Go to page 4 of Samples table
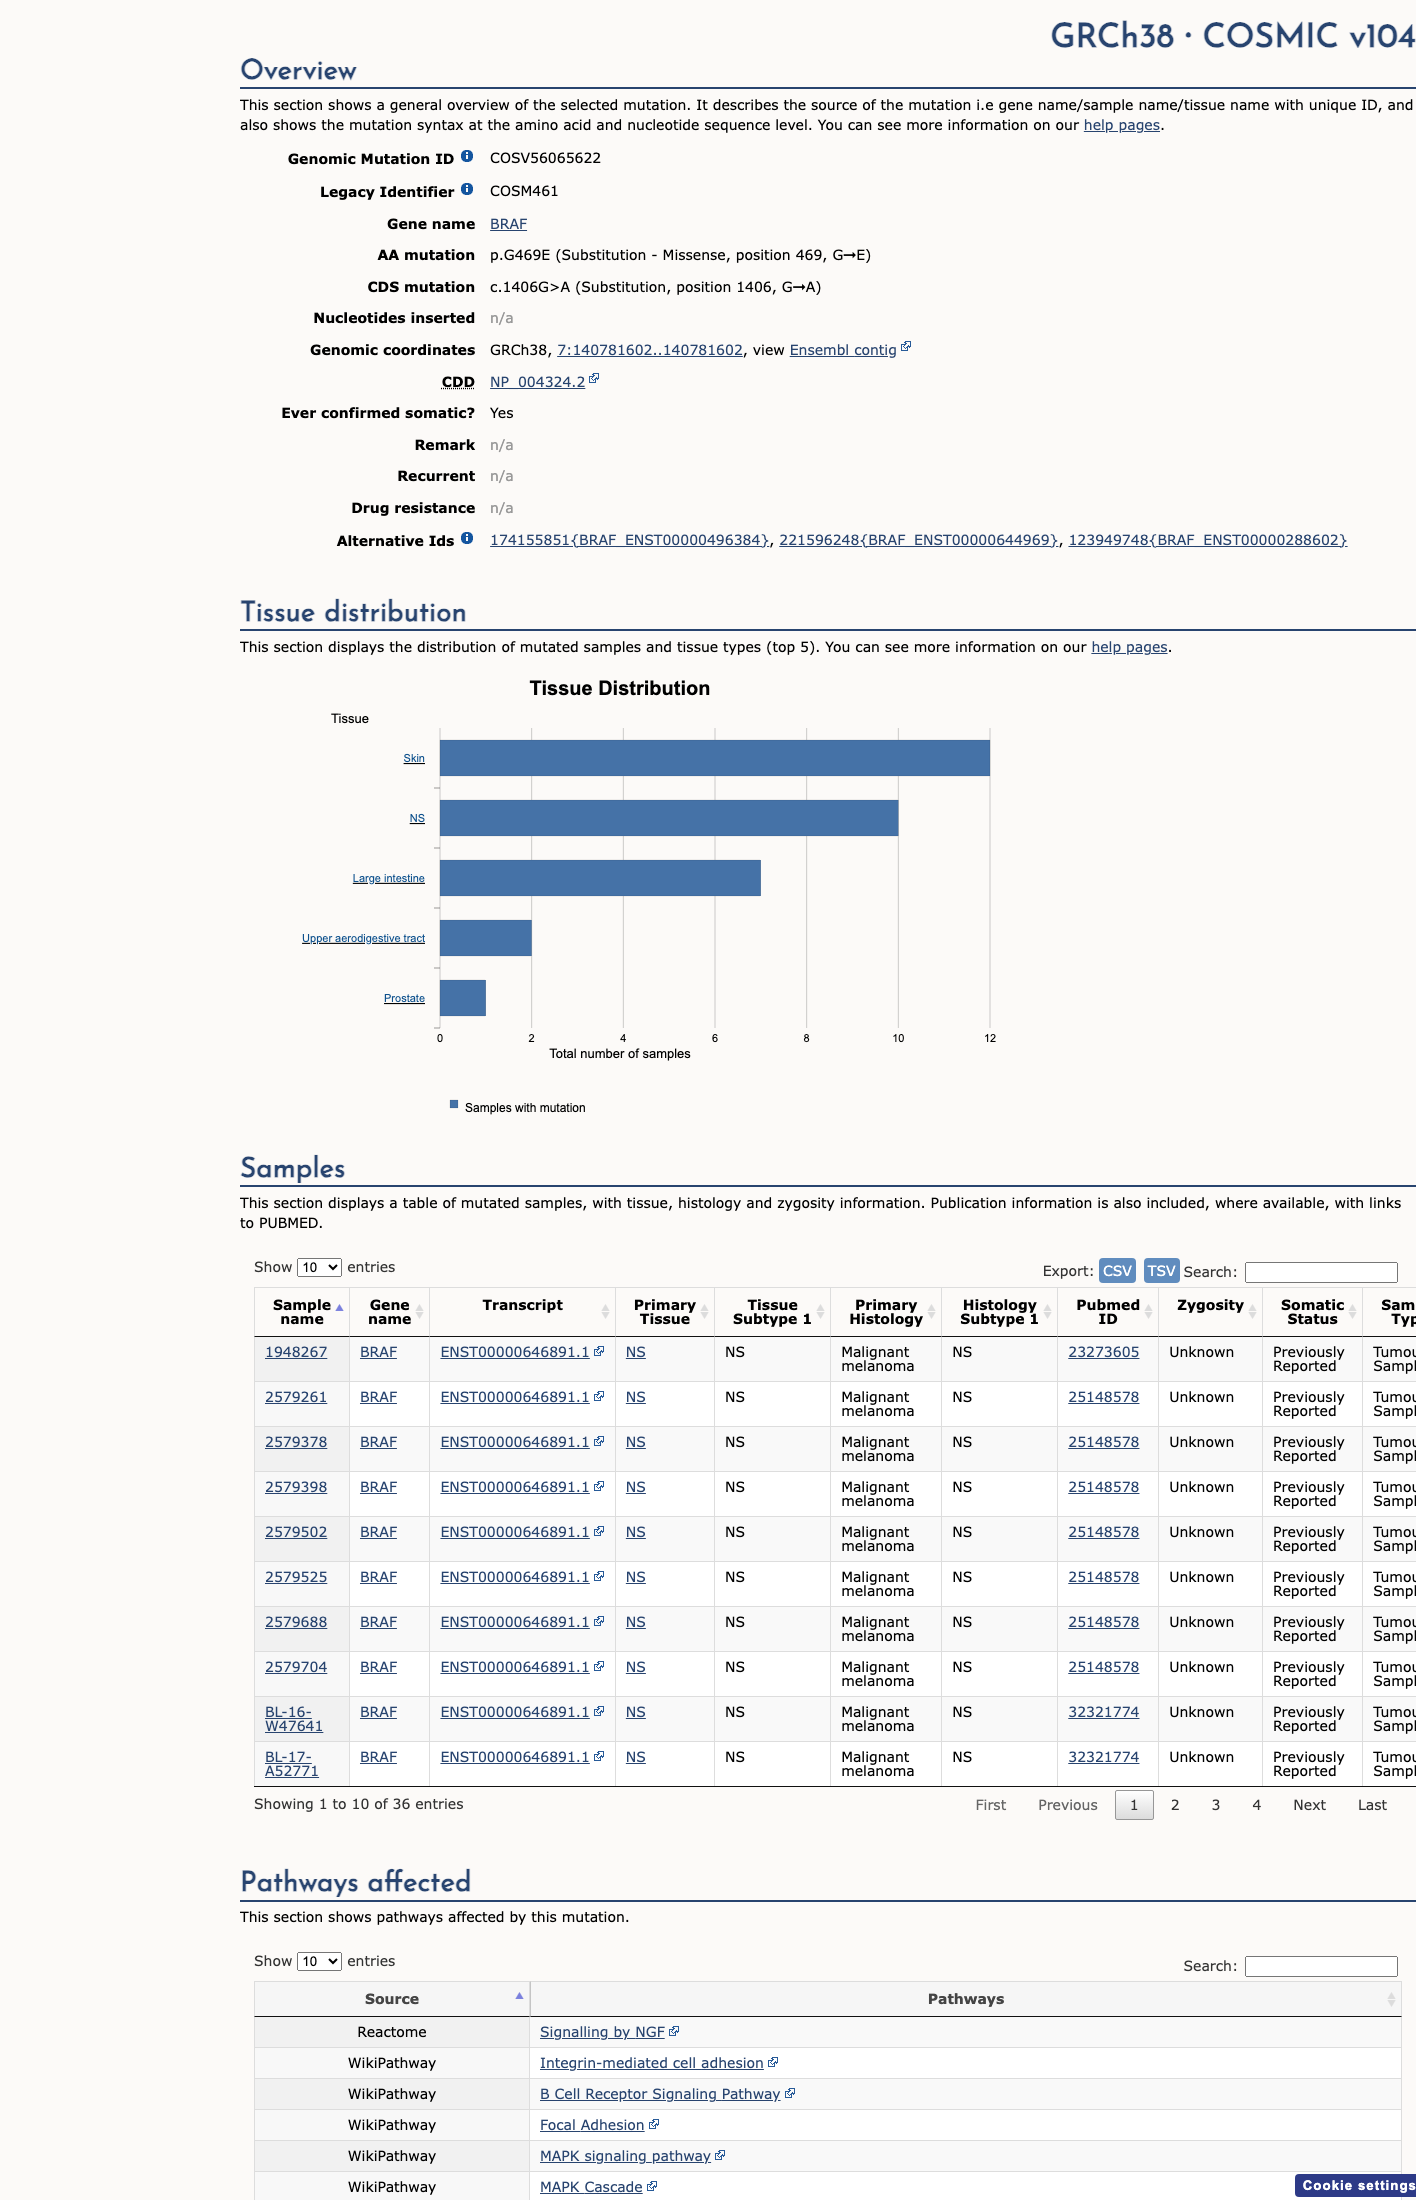 click(1257, 1805)
